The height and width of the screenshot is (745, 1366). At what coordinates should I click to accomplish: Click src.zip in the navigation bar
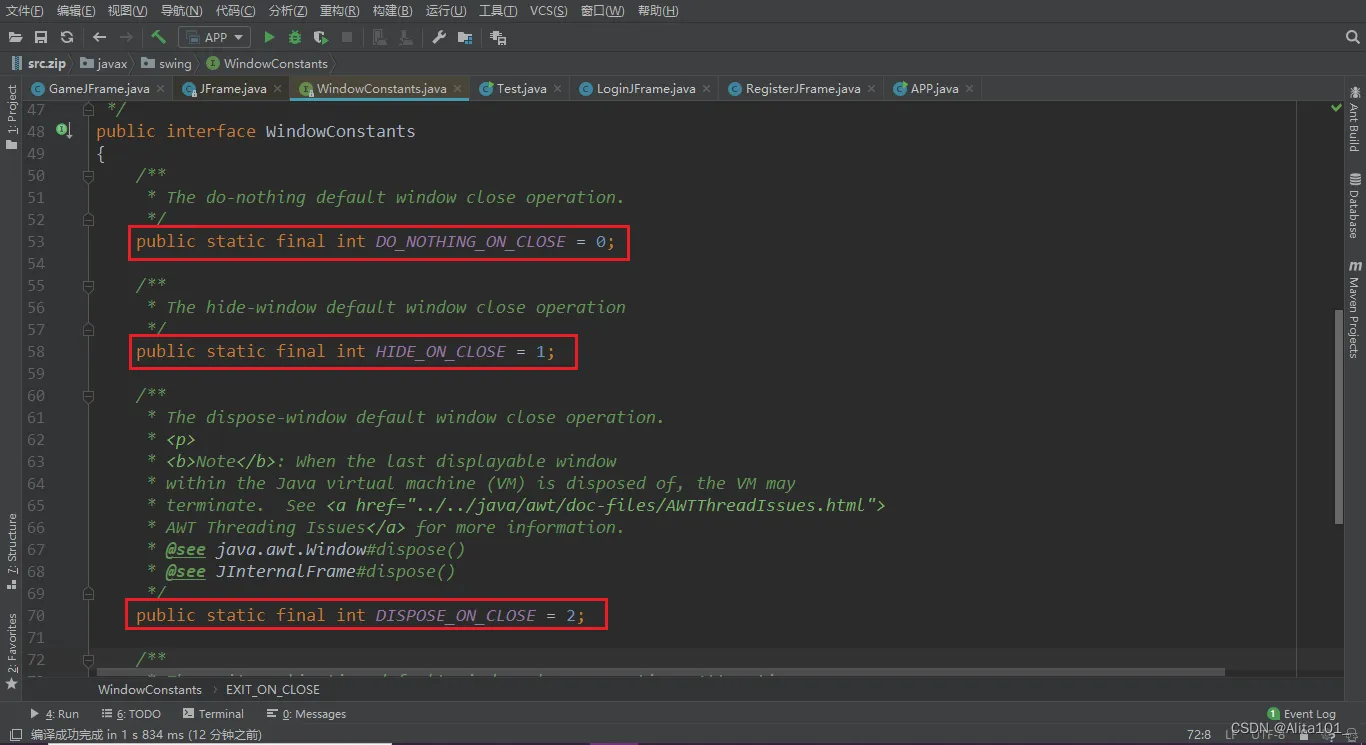coord(38,63)
